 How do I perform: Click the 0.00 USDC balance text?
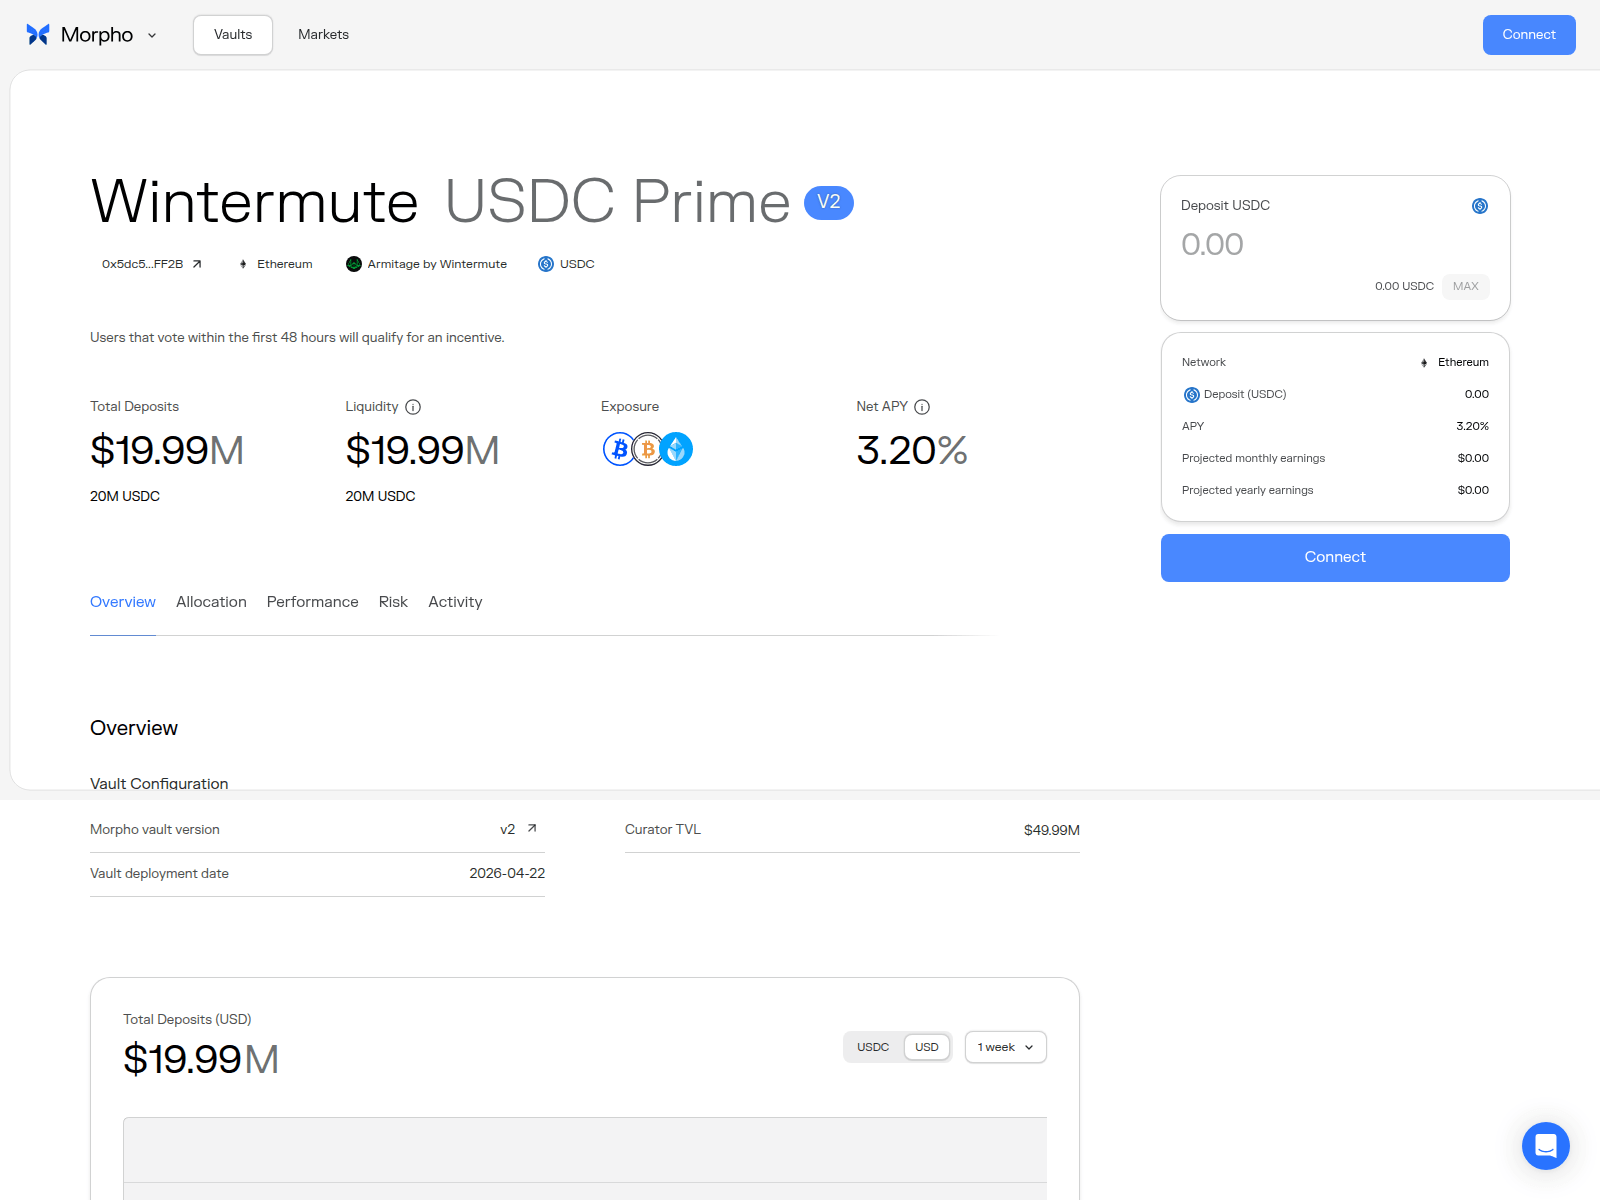[1404, 286]
